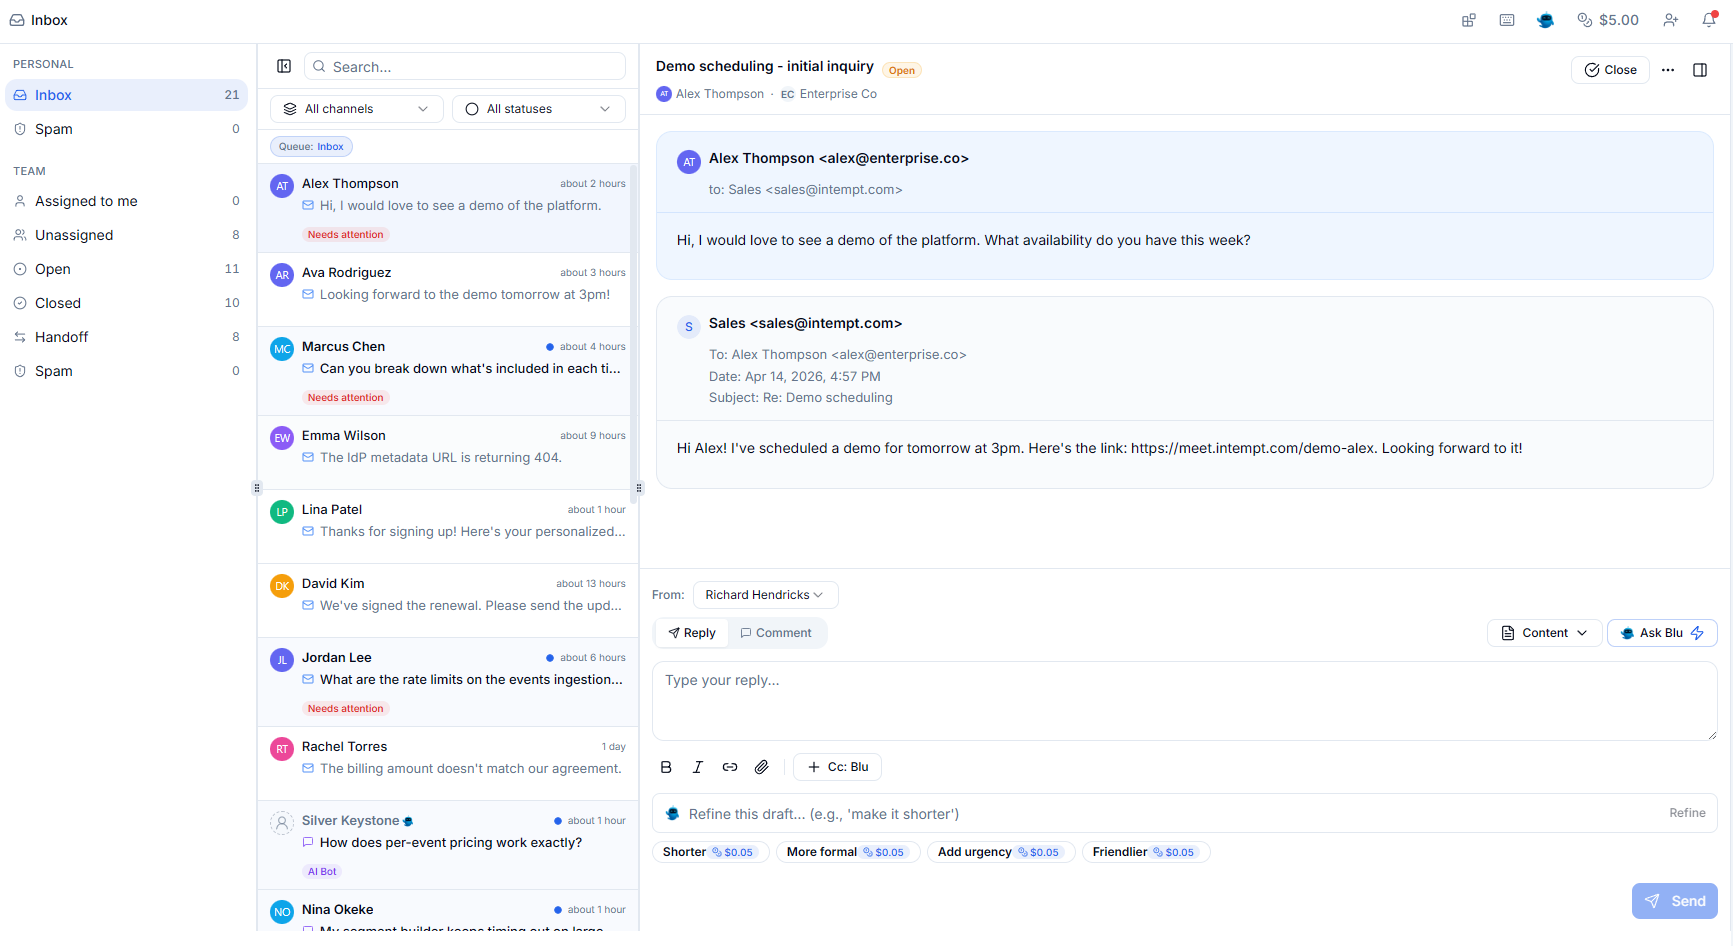Open the Handoff section in the sidebar
The image size is (1733, 946).
pos(61,336)
